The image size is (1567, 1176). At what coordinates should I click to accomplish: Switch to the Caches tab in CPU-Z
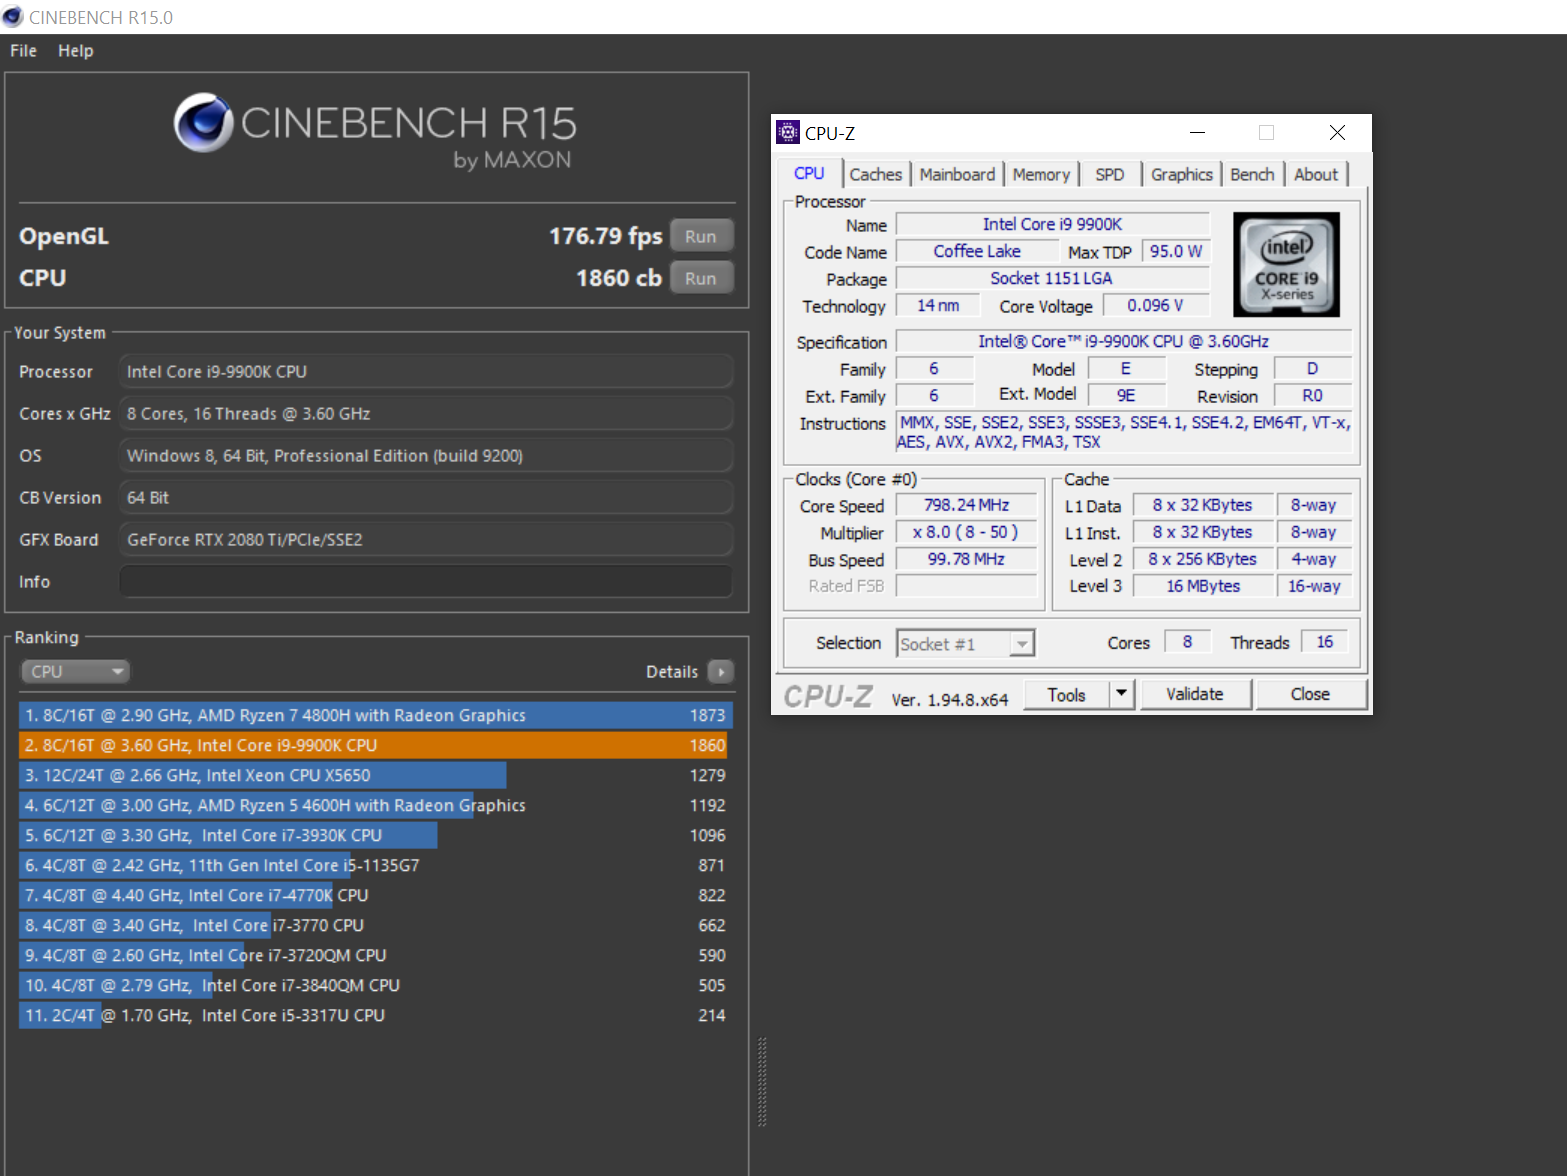[876, 174]
